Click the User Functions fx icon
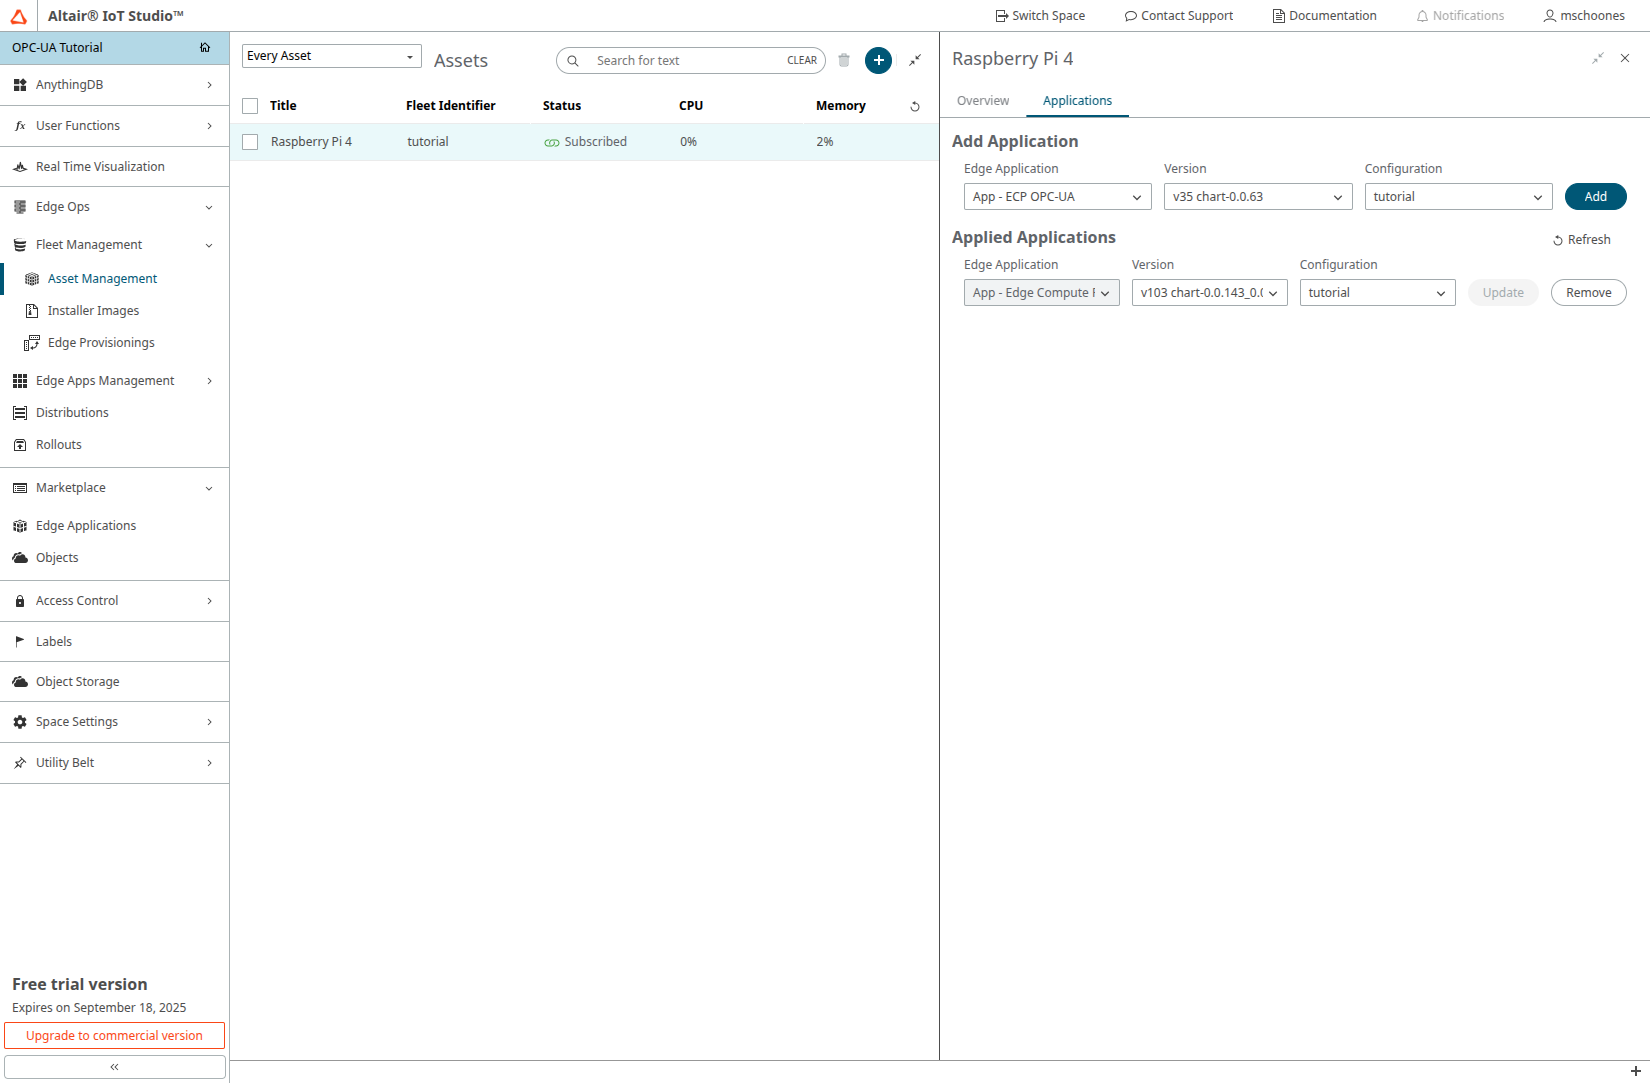 (20, 126)
